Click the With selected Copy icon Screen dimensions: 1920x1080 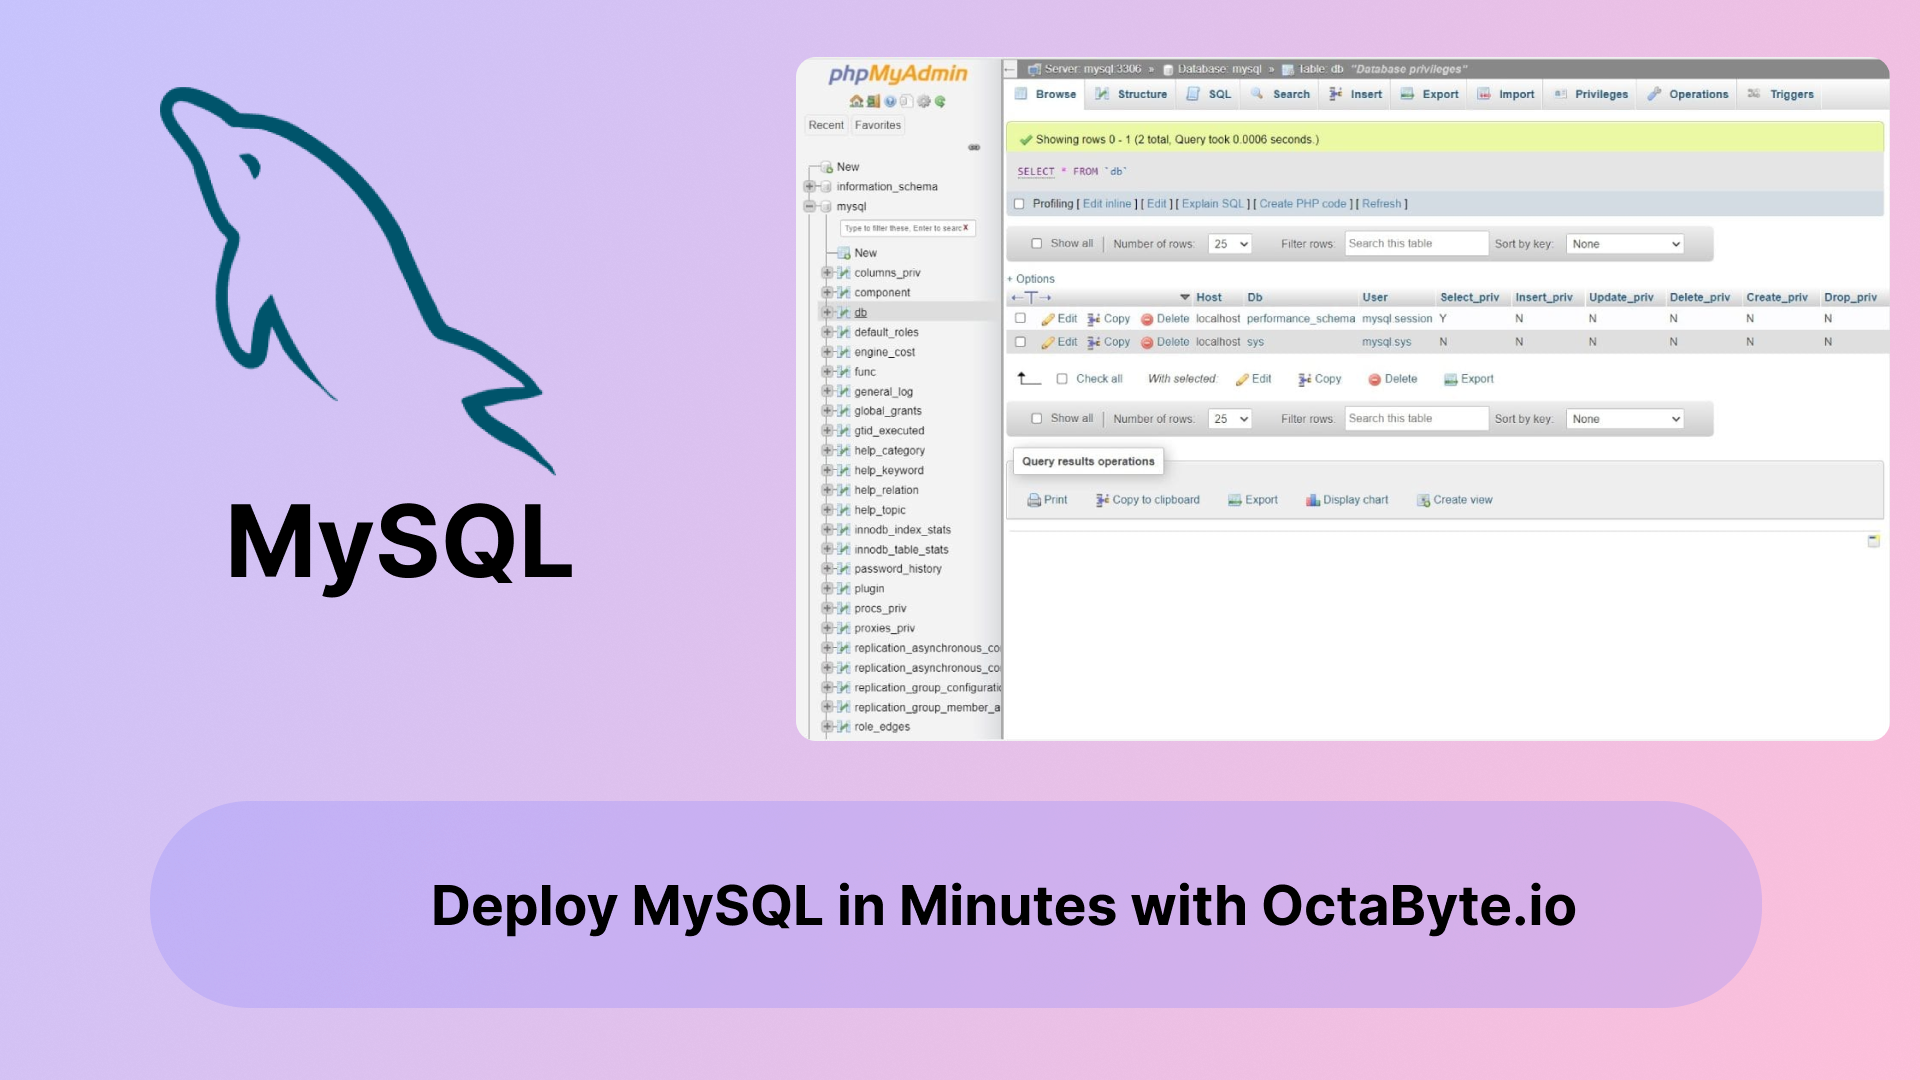(1304, 379)
